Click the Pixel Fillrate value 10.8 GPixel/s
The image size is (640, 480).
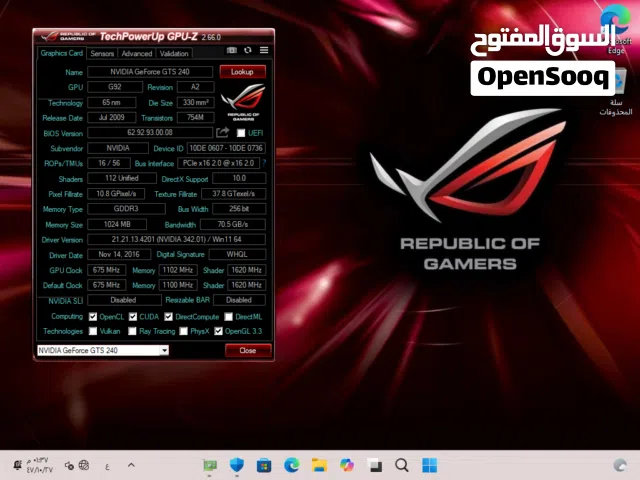116,193
